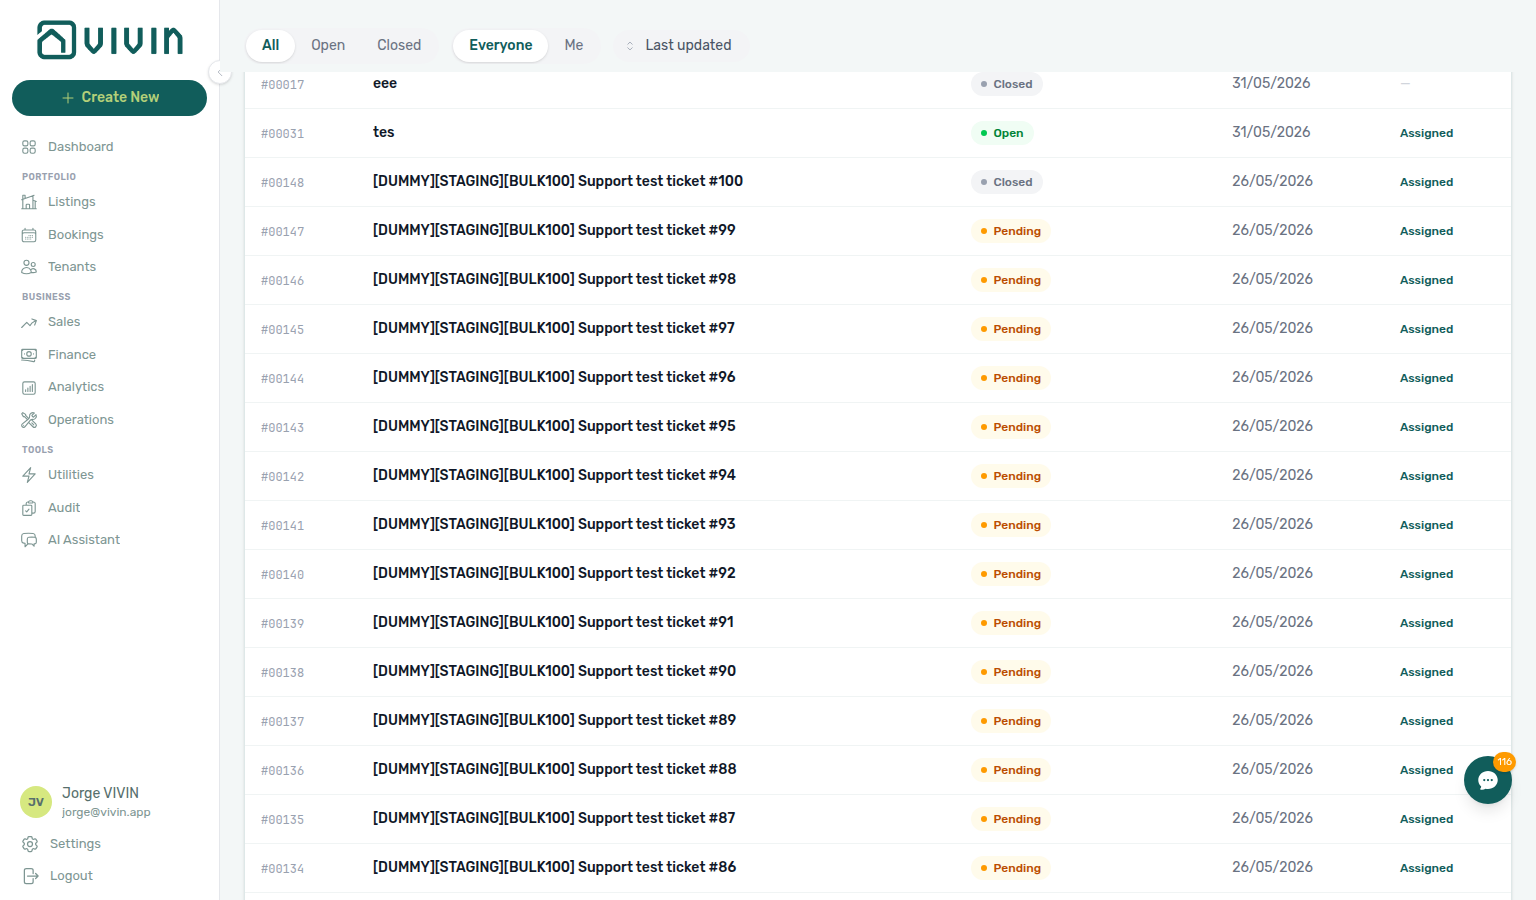This screenshot has height=900, width=1536.
Task: Click date 31/05/2026 on ticket #00017
Action: 1271,83
